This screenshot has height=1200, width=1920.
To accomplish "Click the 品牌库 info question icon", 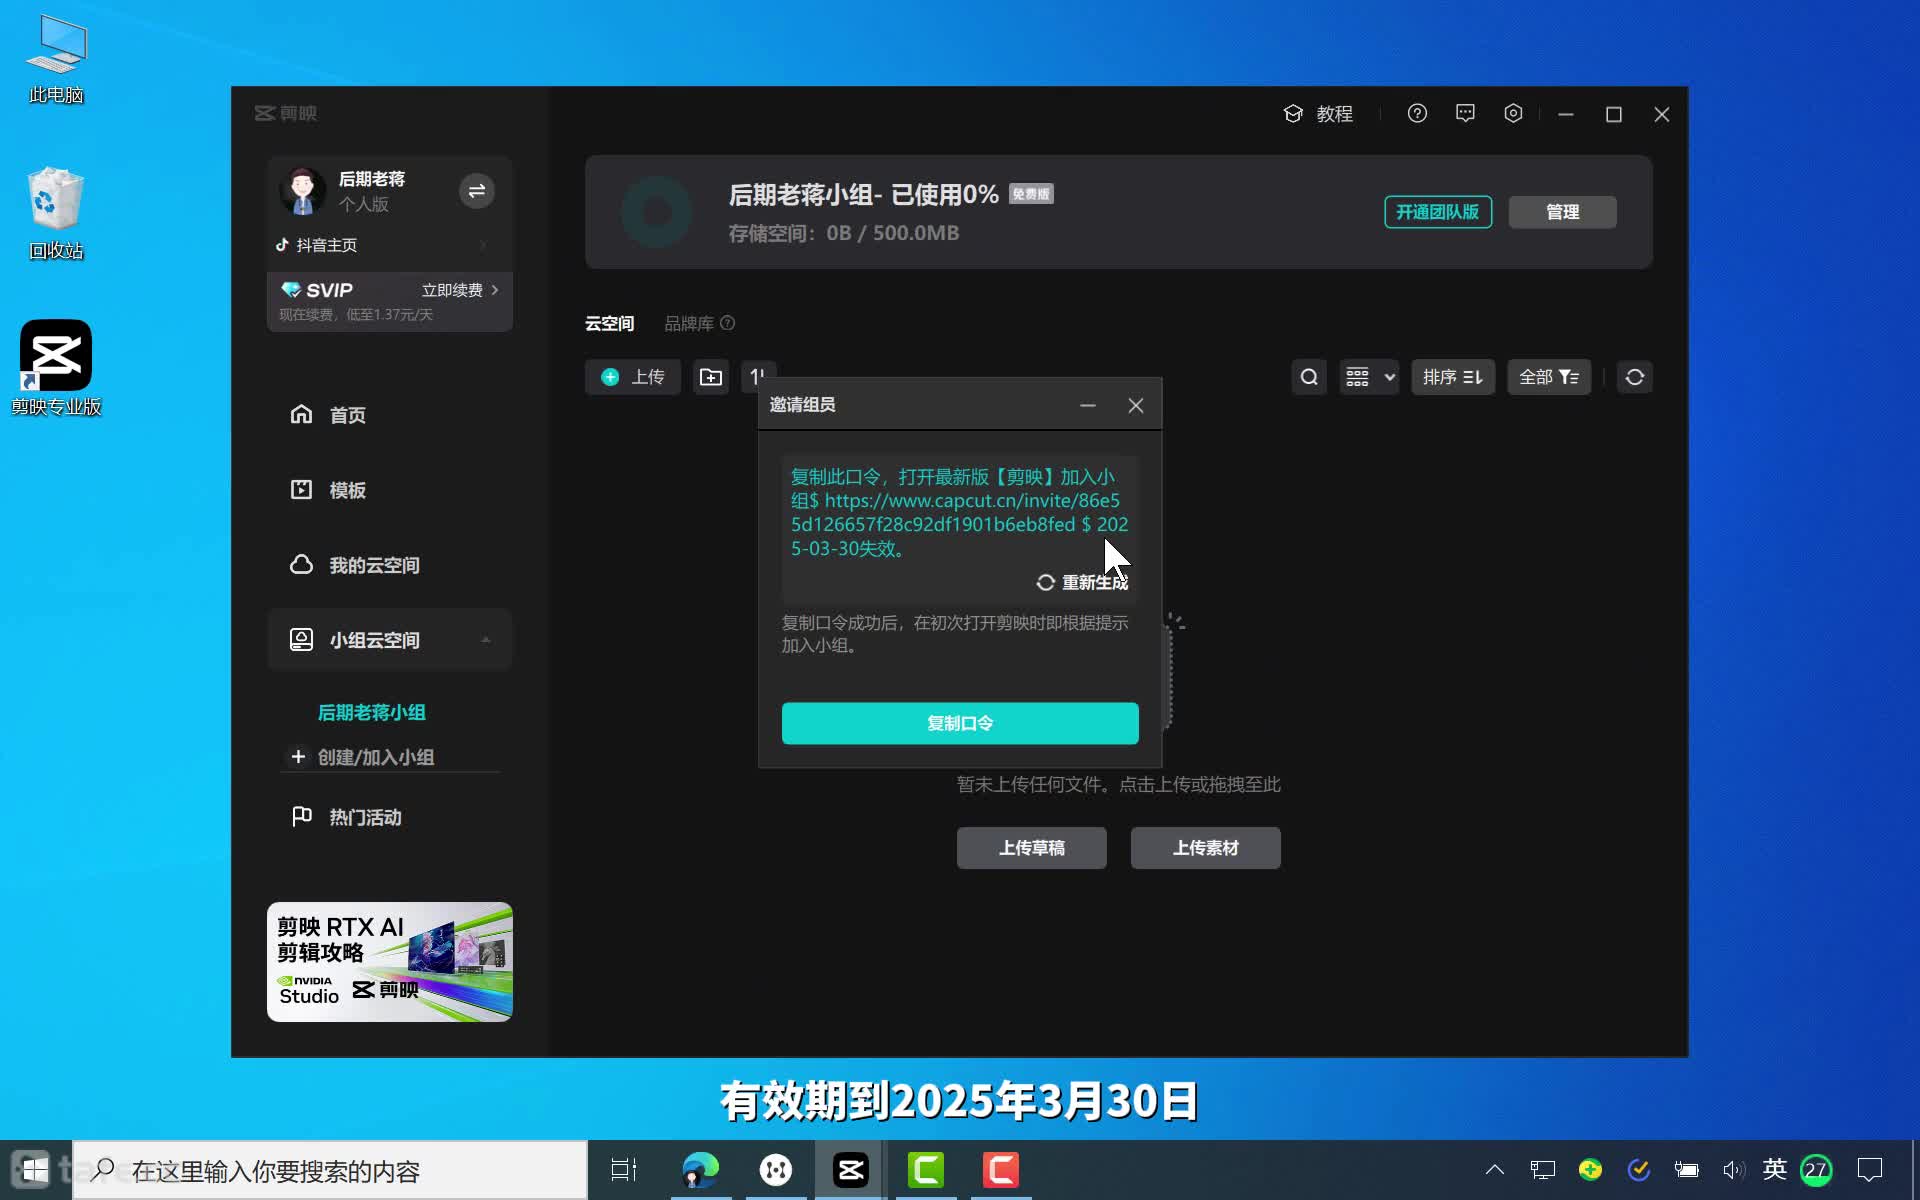I will pyautogui.click(x=728, y=323).
